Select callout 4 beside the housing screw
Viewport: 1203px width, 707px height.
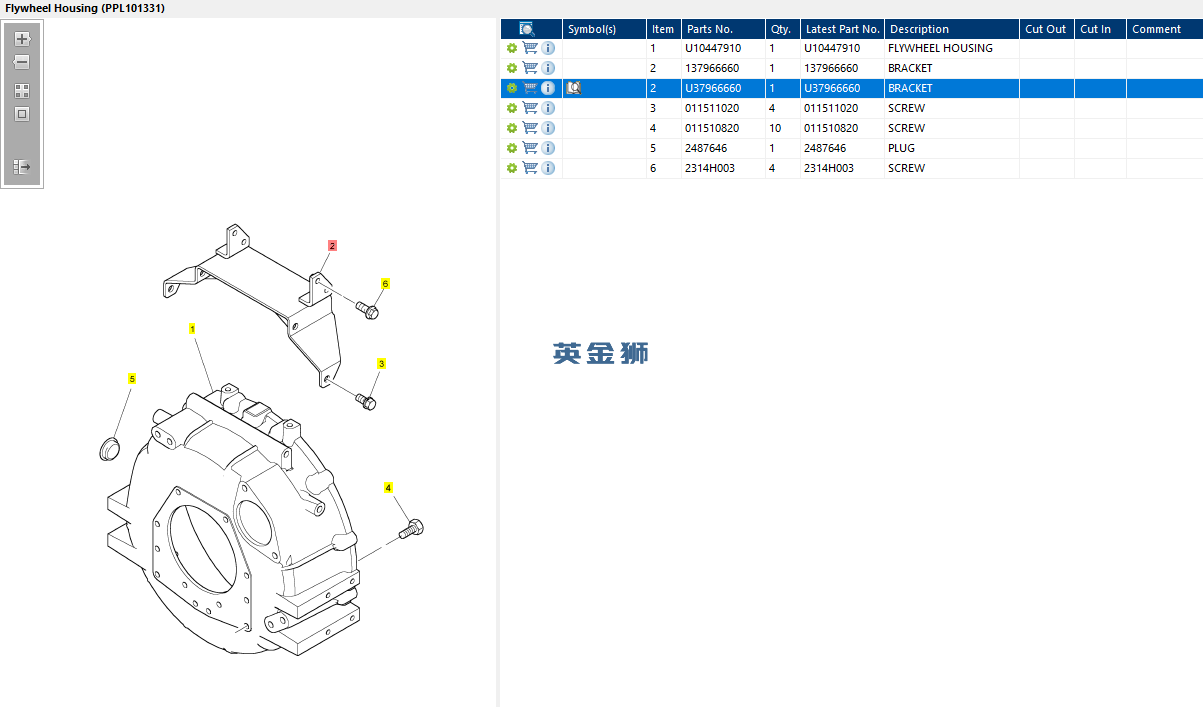click(389, 487)
